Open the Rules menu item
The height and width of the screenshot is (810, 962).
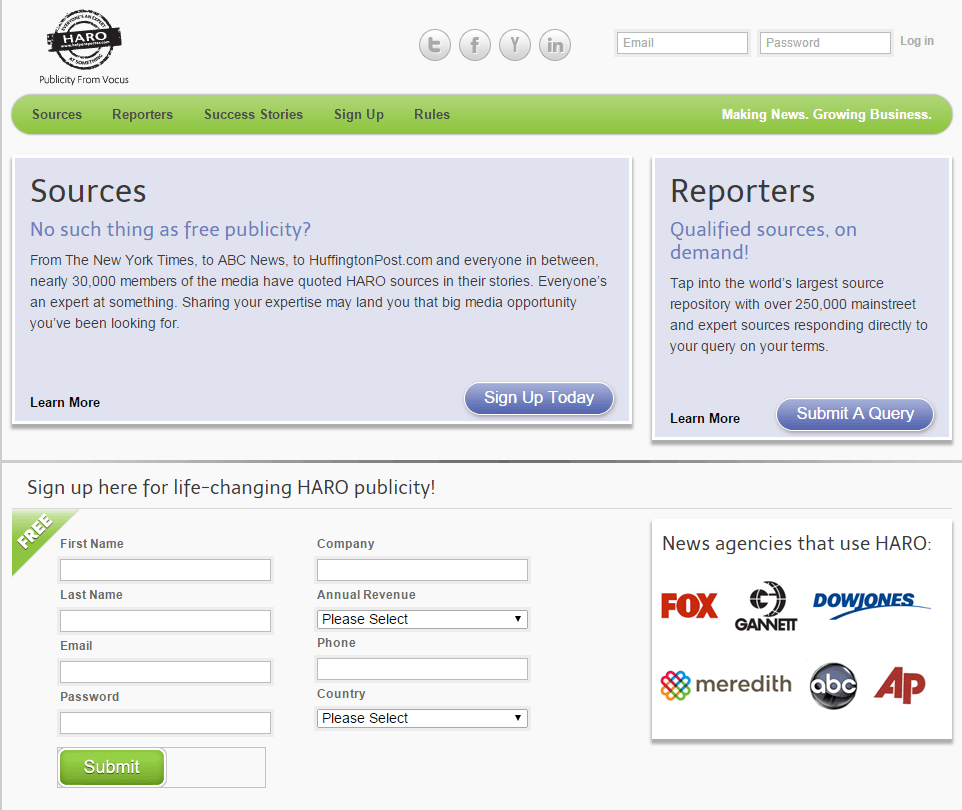[432, 114]
